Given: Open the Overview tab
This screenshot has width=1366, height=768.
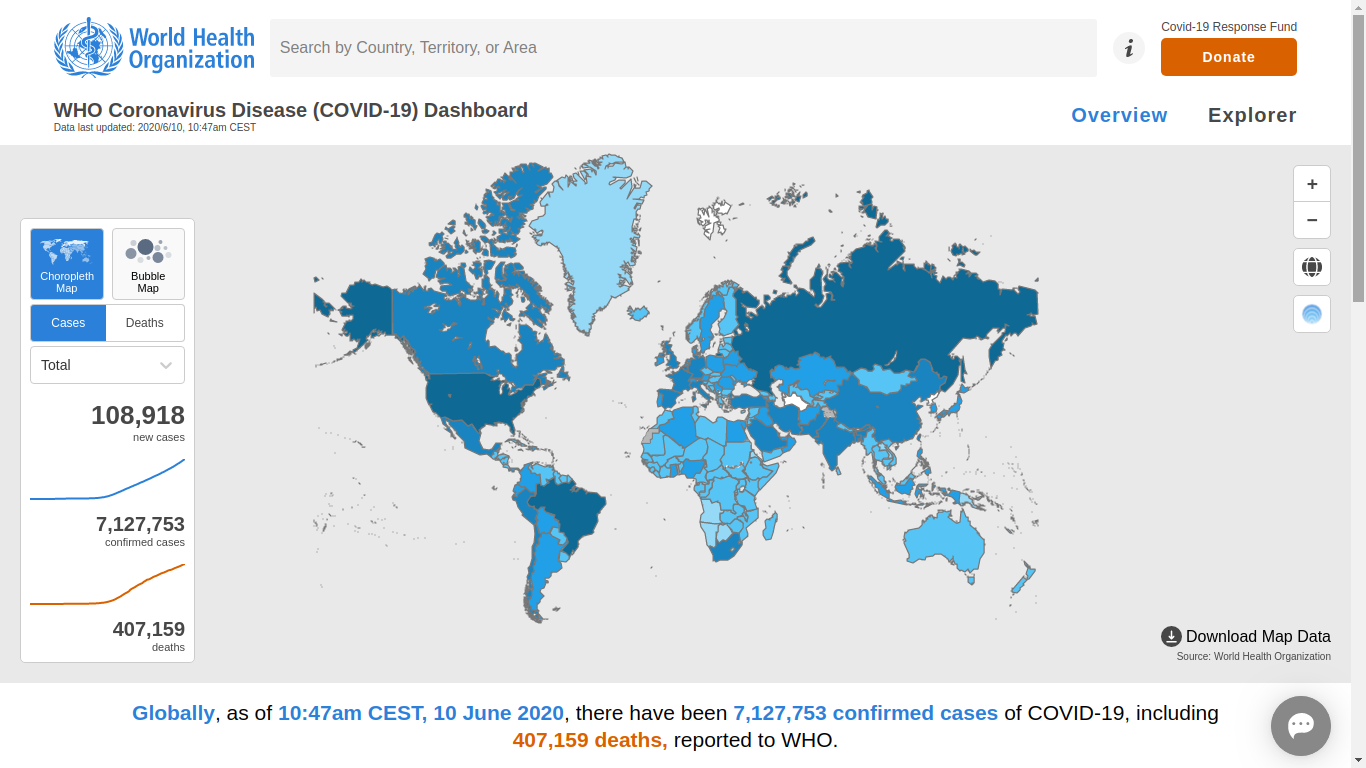Looking at the screenshot, I should pos(1119,115).
